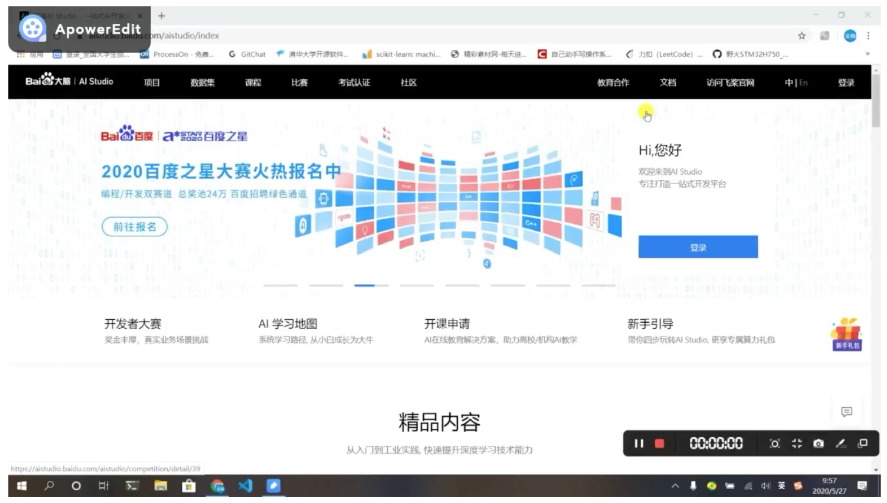Switch to Chrome on the taskbar
Viewport: 887px width, 503px height.
tap(217, 486)
